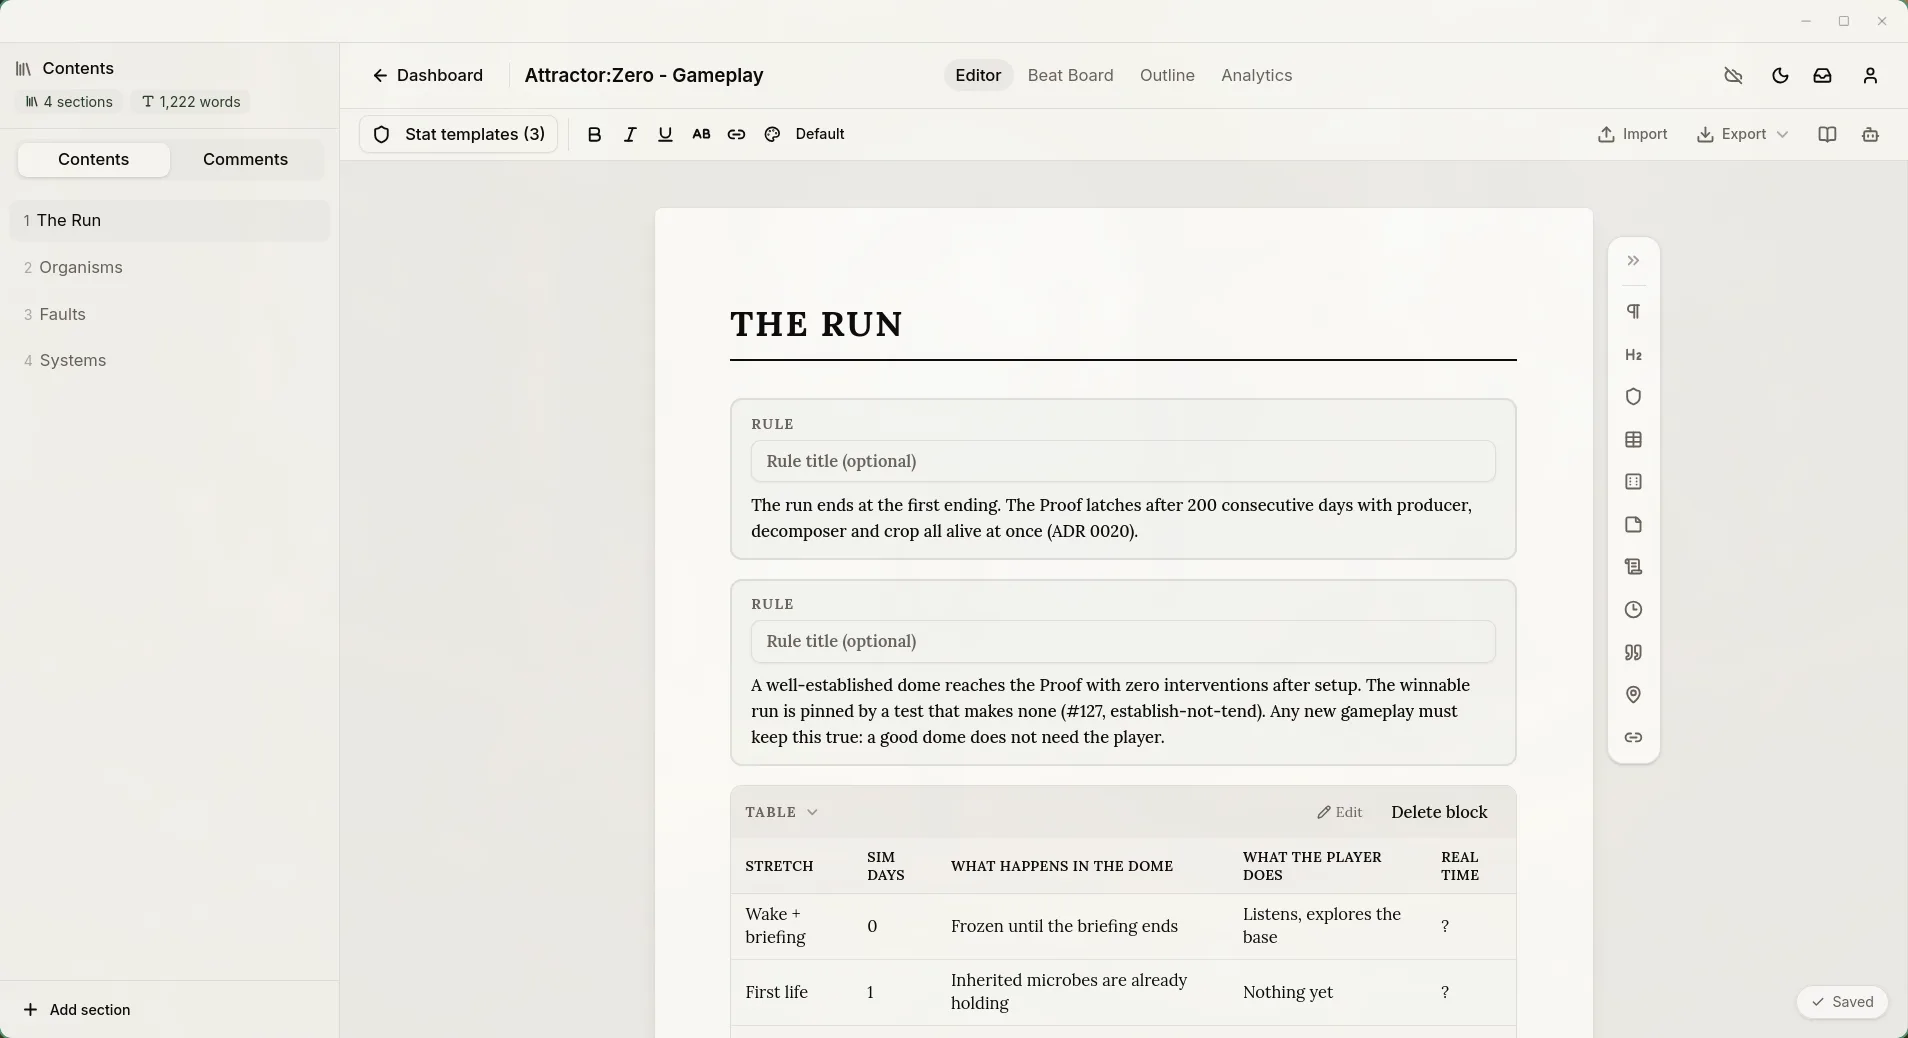Focus the first Rule title input field
Screen dimensions: 1908x1038
[x=1123, y=461]
